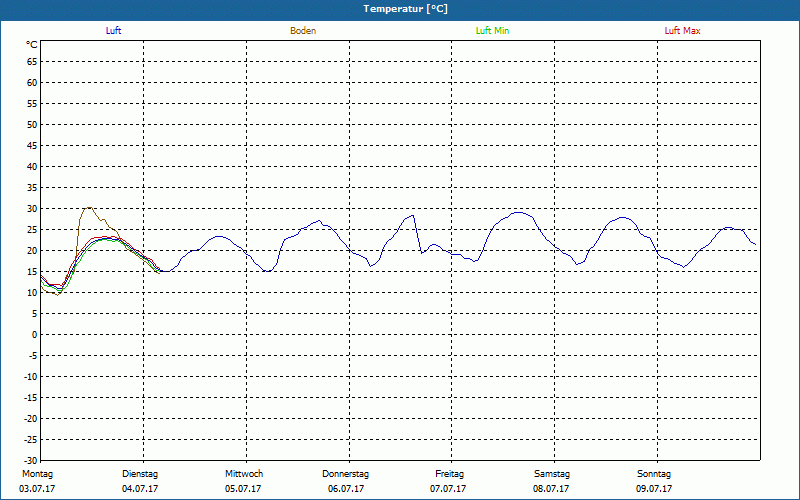This screenshot has width=800, height=500.
Task: Click the date '05.07.17'
Action: pos(243,489)
